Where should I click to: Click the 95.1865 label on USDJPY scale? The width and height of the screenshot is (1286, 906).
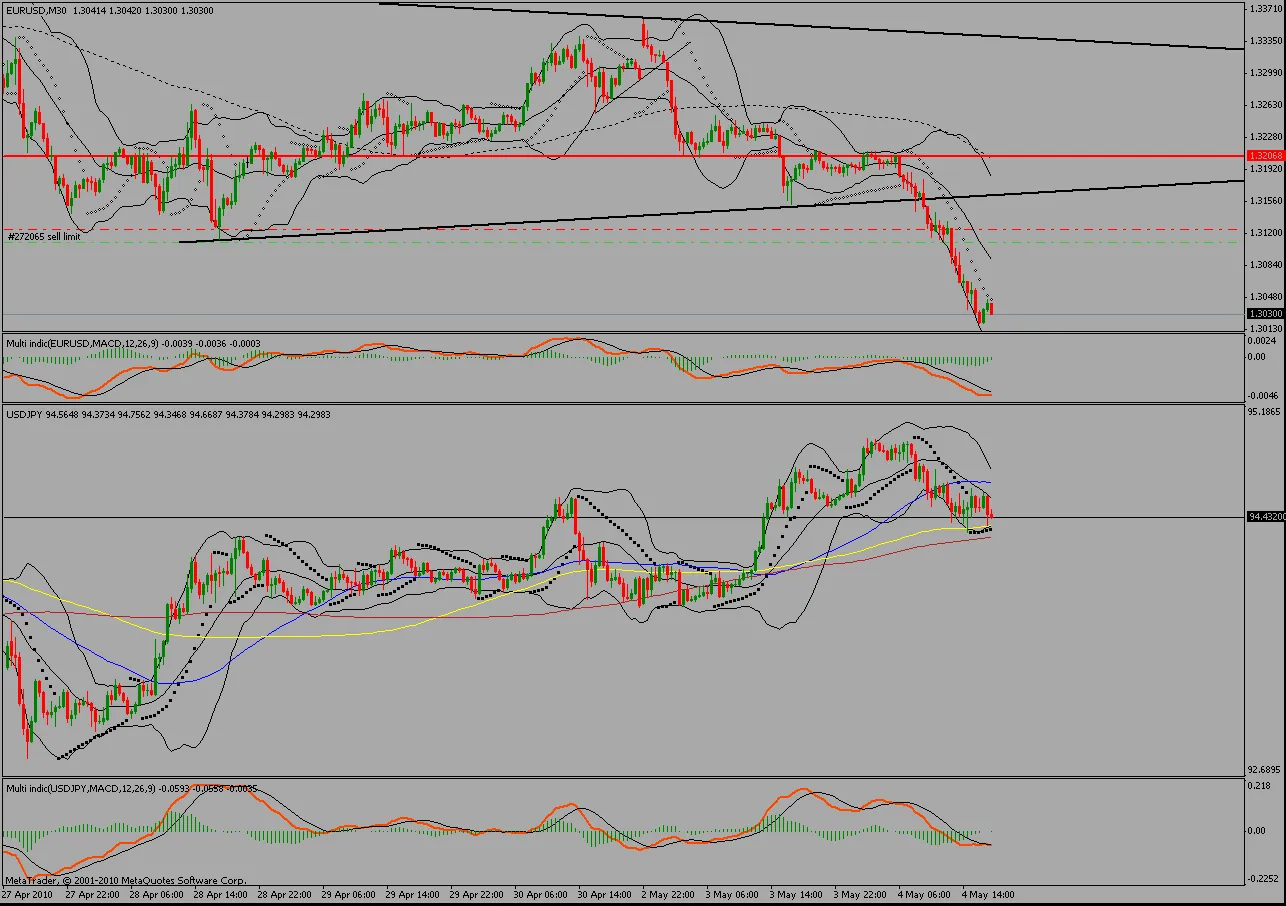click(x=1265, y=411)
